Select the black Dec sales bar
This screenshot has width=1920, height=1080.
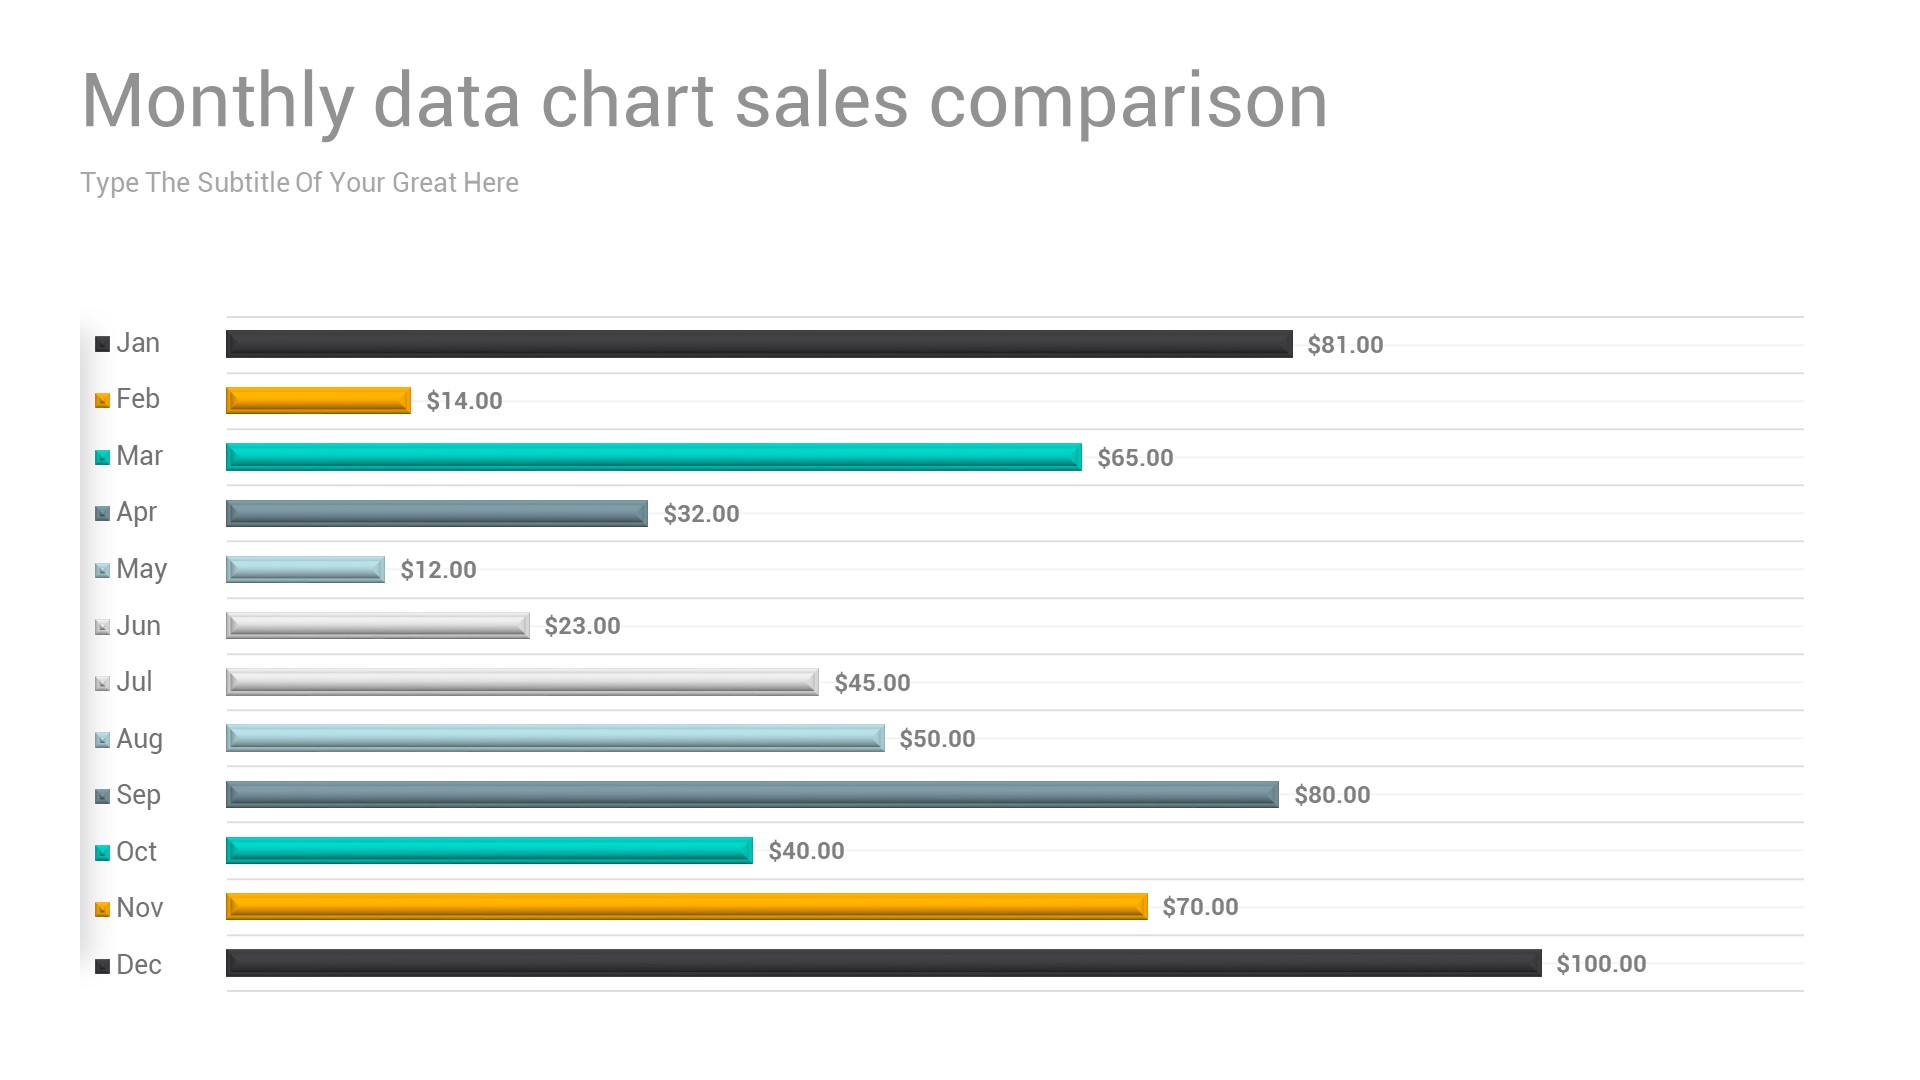coord(883,963)
